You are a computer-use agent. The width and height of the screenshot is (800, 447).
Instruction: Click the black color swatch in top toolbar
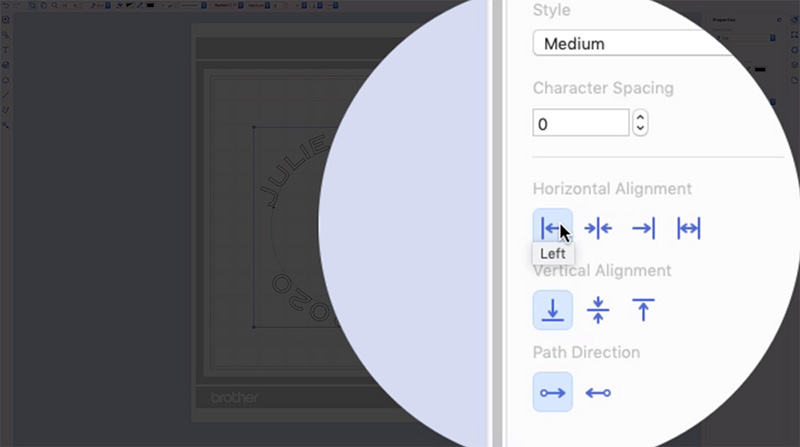point(150,5)
